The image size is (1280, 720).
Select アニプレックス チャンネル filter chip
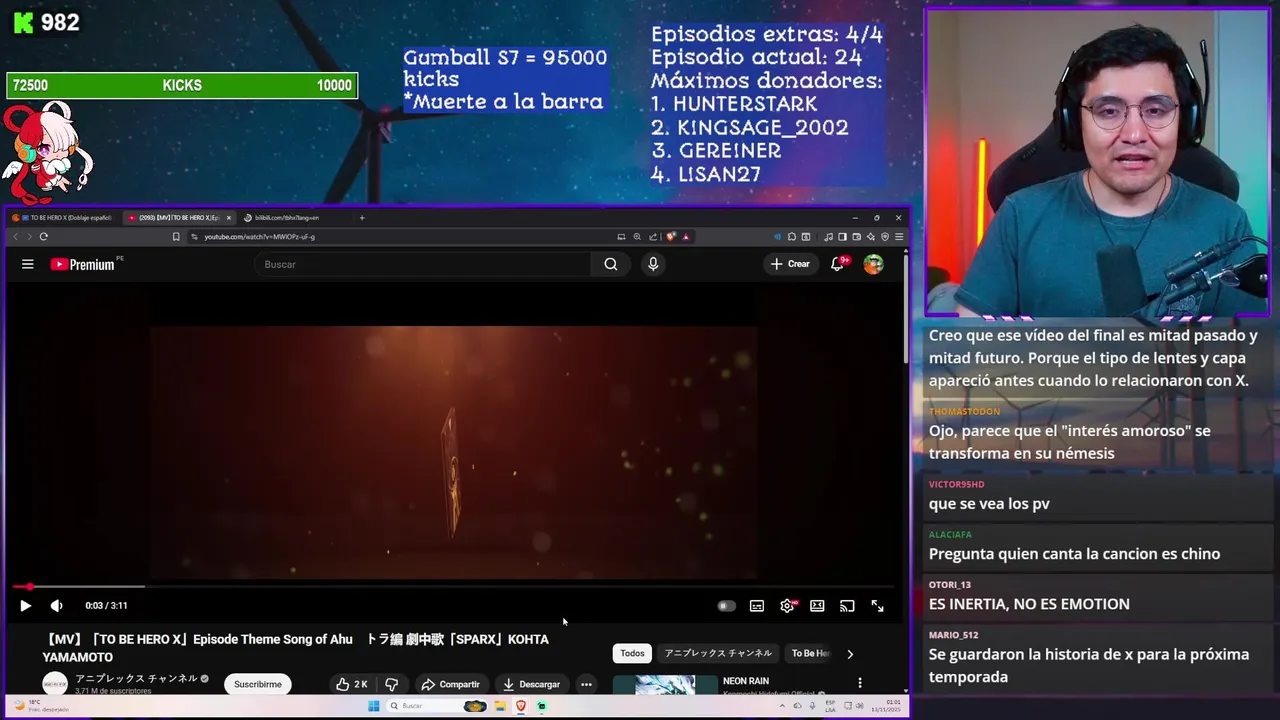pos(718,653)
